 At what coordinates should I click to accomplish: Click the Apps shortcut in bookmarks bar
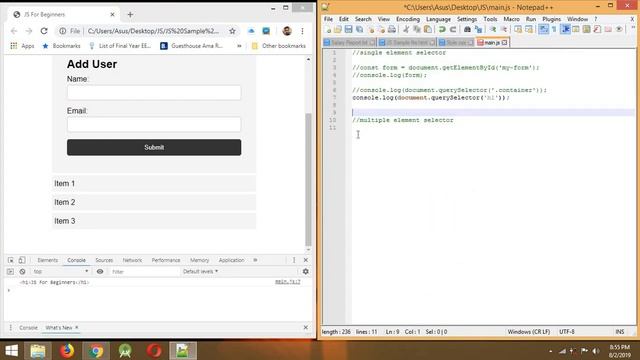22,46
